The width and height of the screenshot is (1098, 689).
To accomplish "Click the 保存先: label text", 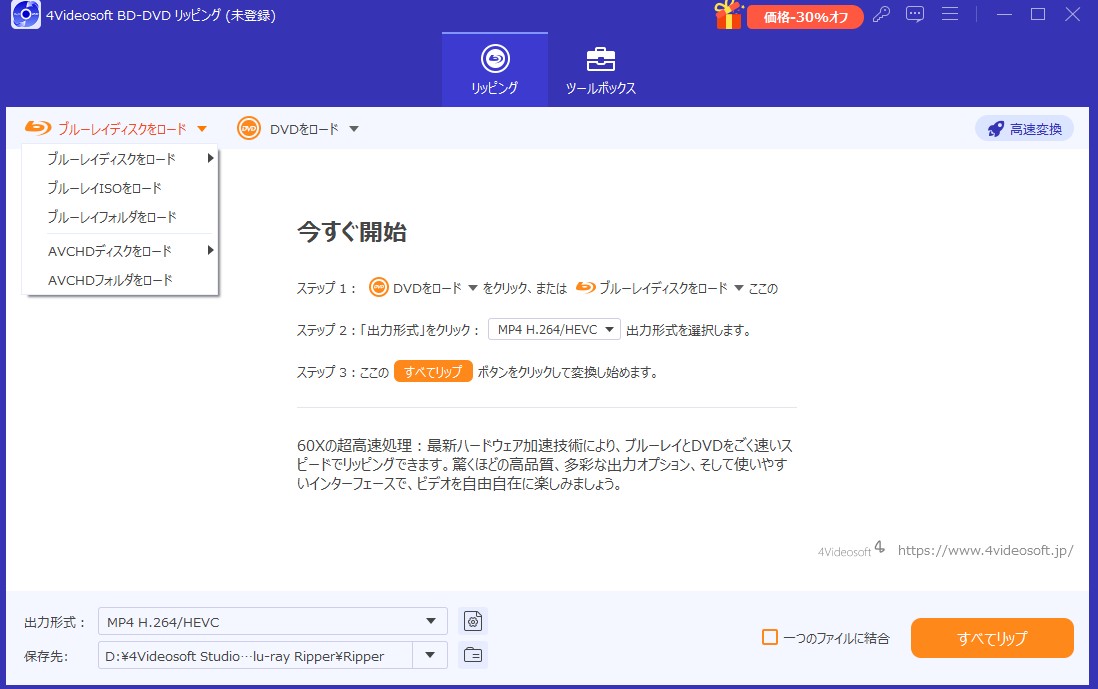I will (x=46, y=656).
